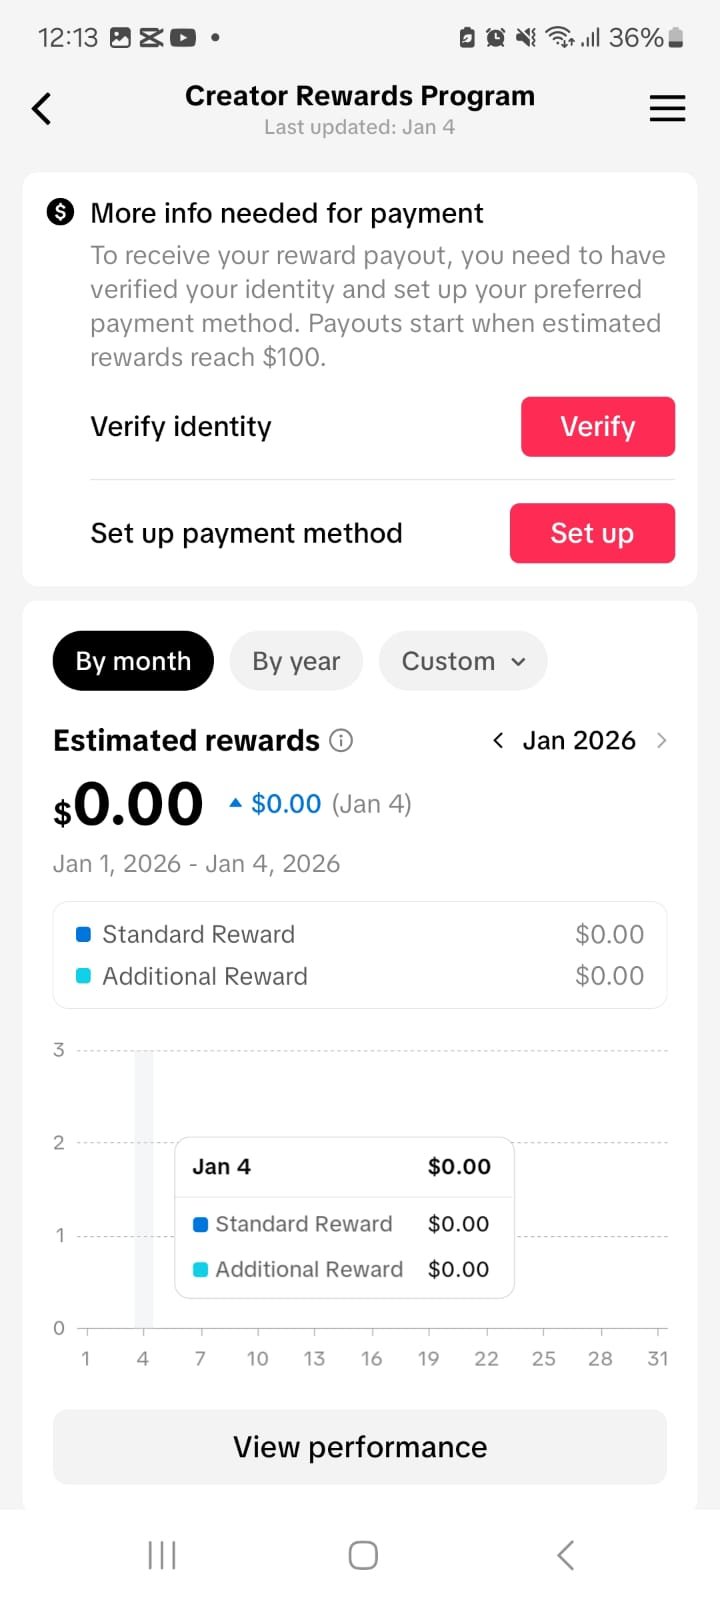Tap the back arrow in header
The width and height of the screenshot is (720, 1600).
click(x=41, y=108)
